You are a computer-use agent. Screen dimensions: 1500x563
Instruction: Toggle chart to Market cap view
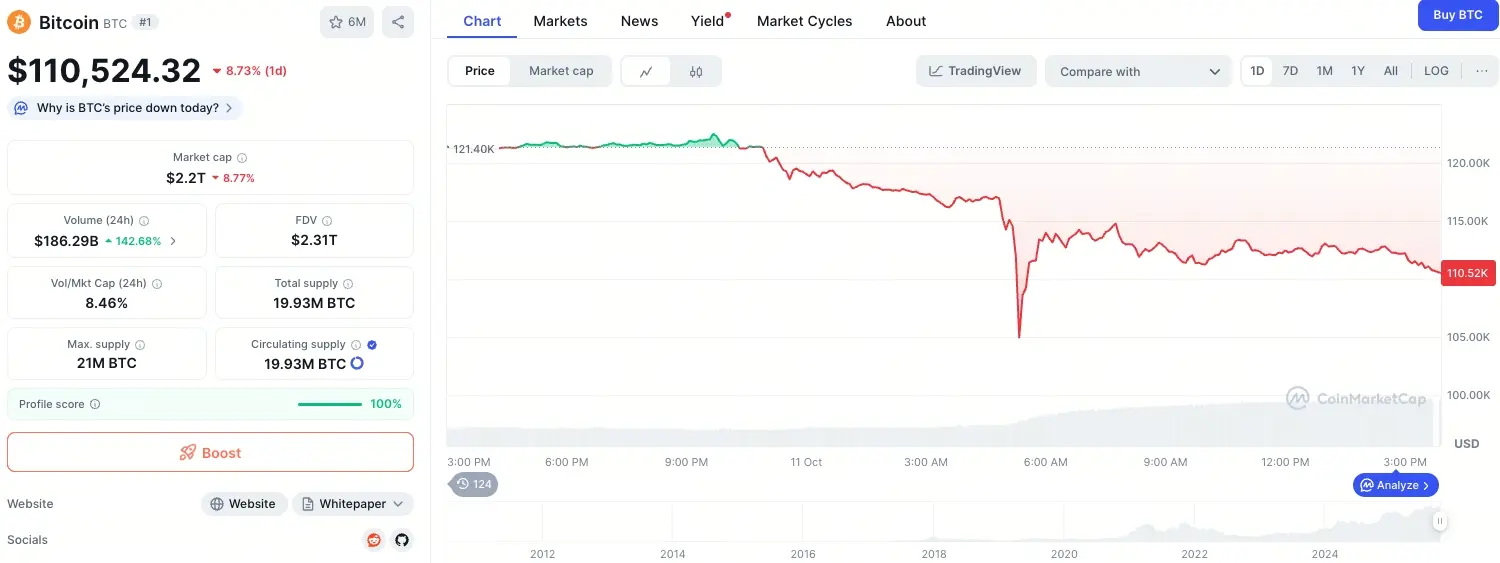pyautogui.click(x=561, y=71)
